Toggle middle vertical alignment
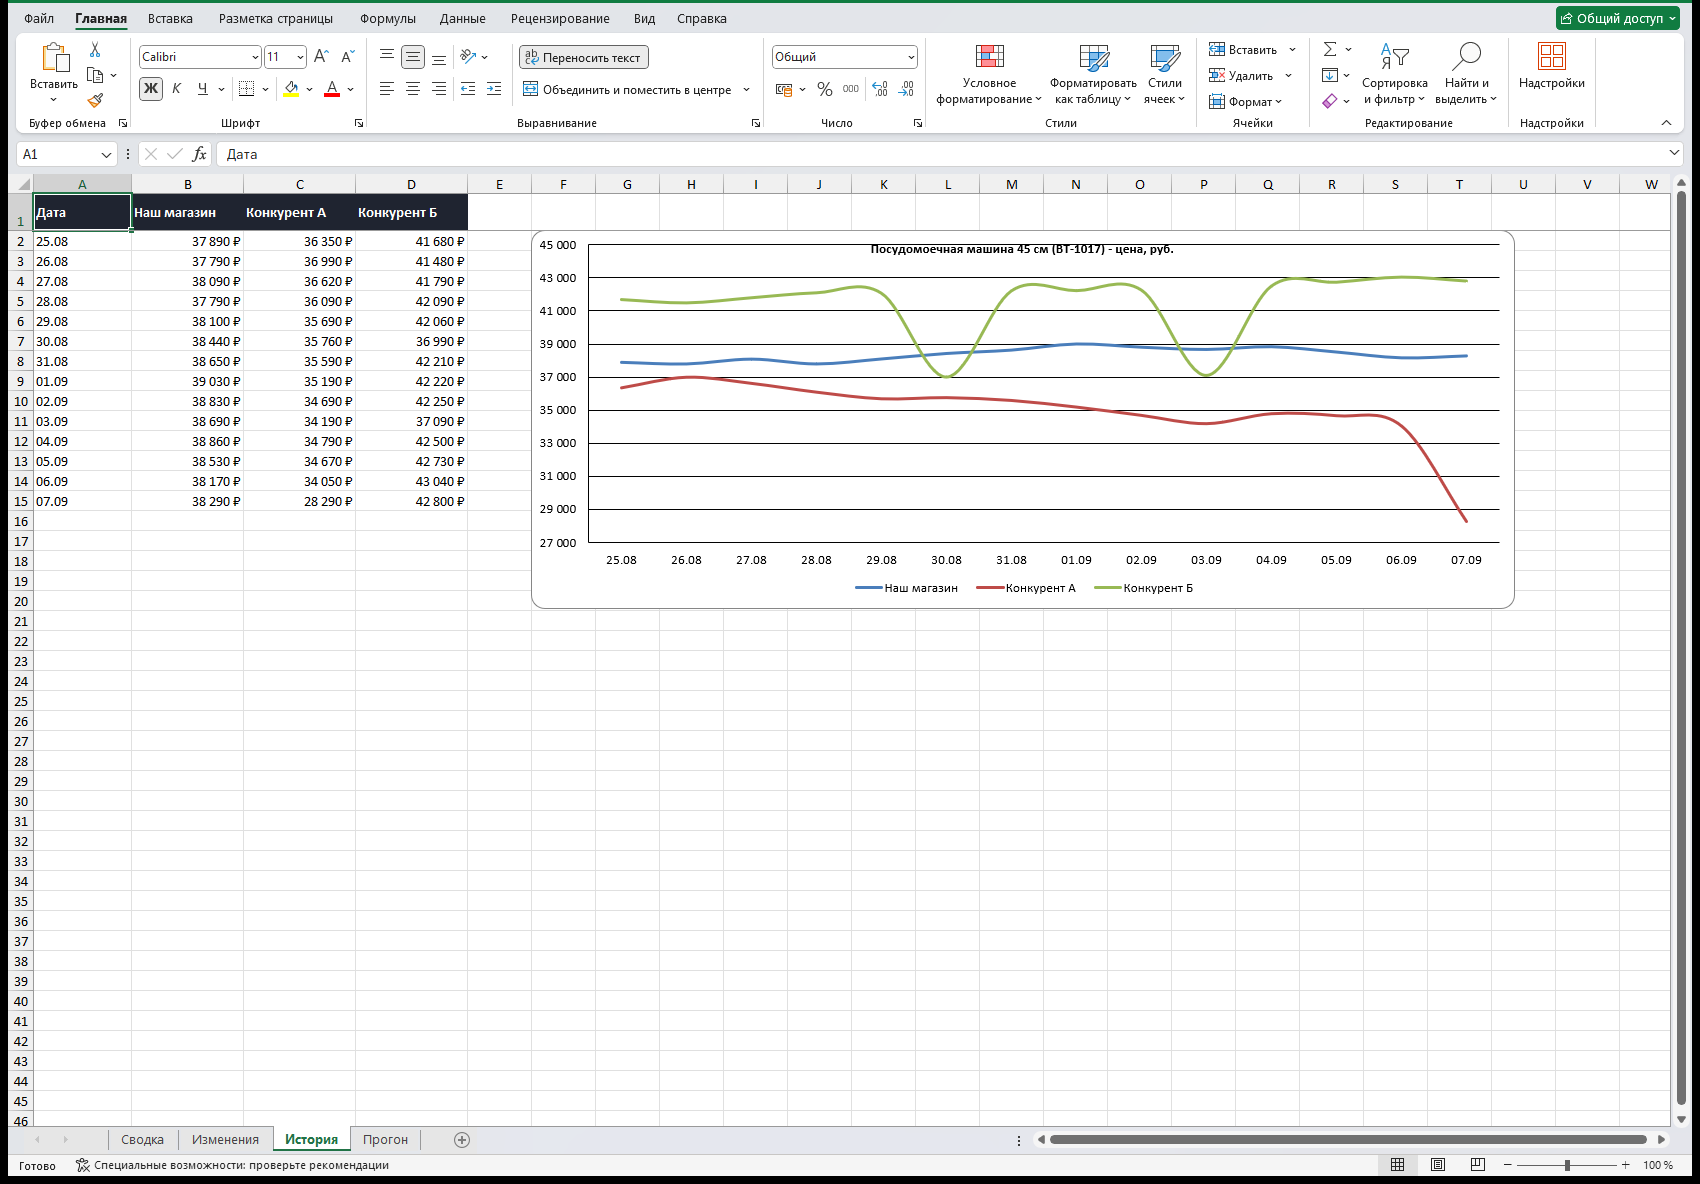Image resolution: width=1700 pixels, height=1184 pixels. pos(413,57)
